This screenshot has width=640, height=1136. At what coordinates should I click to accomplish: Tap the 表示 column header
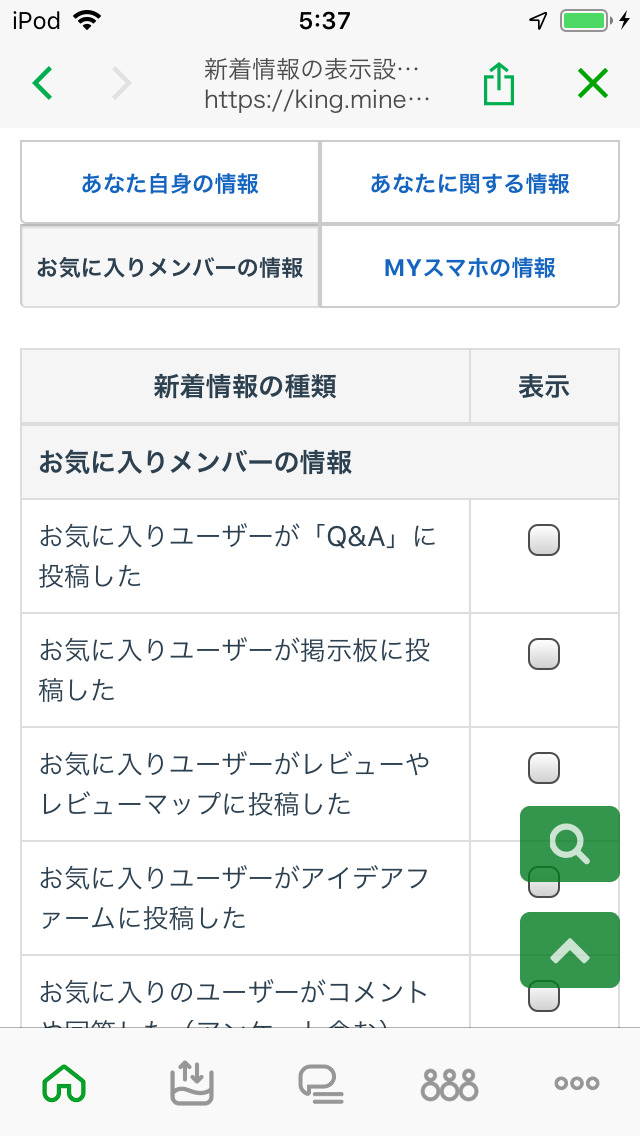[x=544, y=387]
